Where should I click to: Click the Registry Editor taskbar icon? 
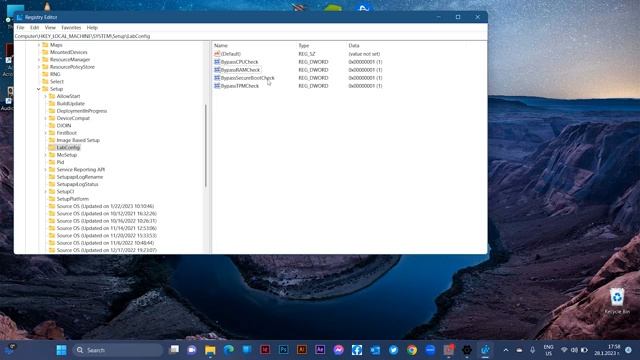[x=485, y=350]
